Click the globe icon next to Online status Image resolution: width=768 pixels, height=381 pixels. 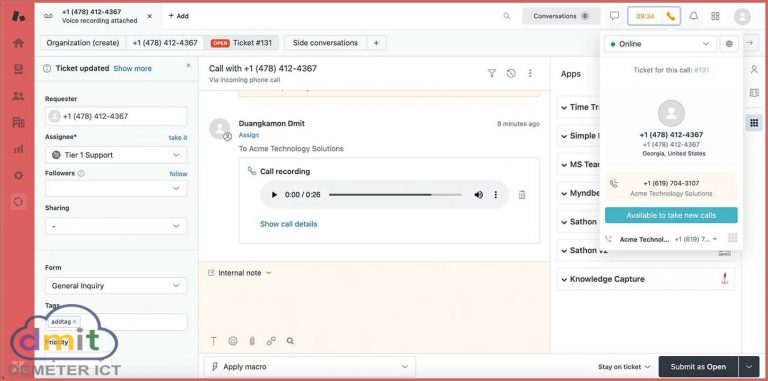(x=729, y=44)
